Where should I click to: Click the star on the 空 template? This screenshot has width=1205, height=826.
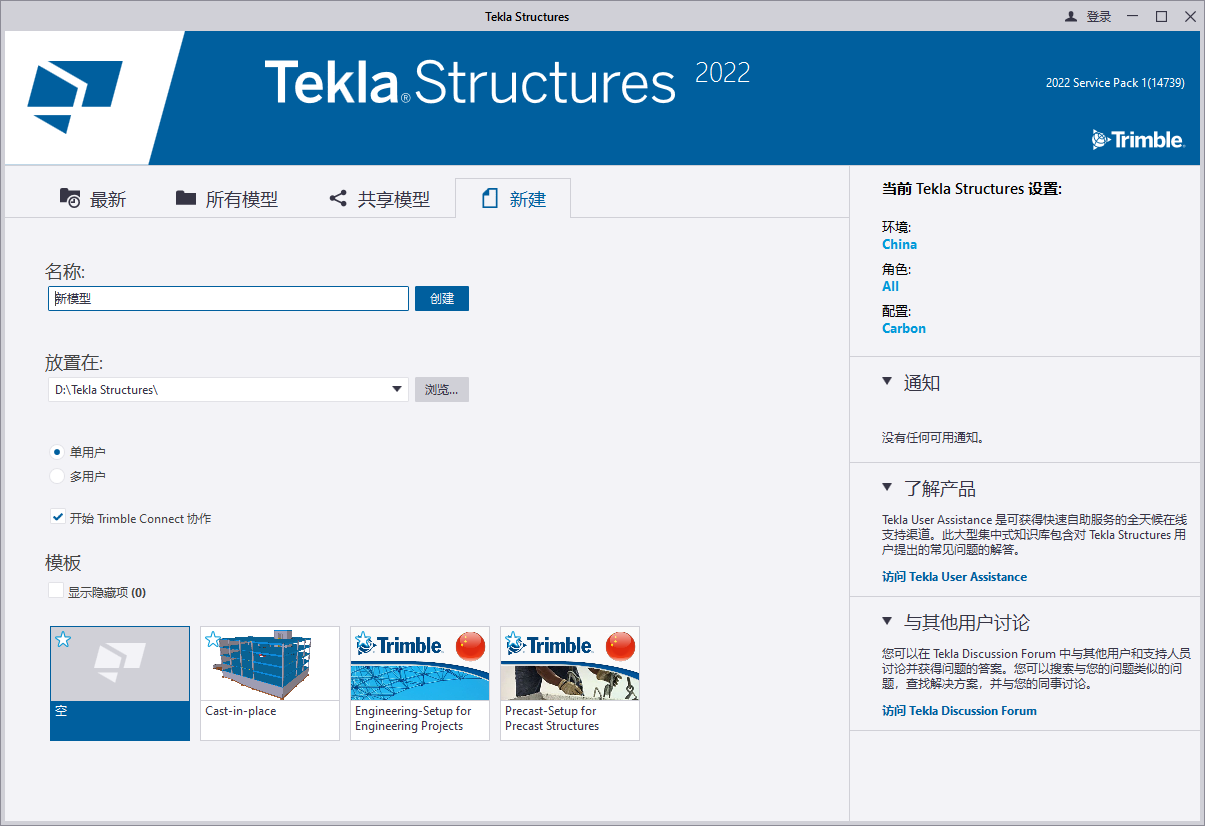point(62,640)
